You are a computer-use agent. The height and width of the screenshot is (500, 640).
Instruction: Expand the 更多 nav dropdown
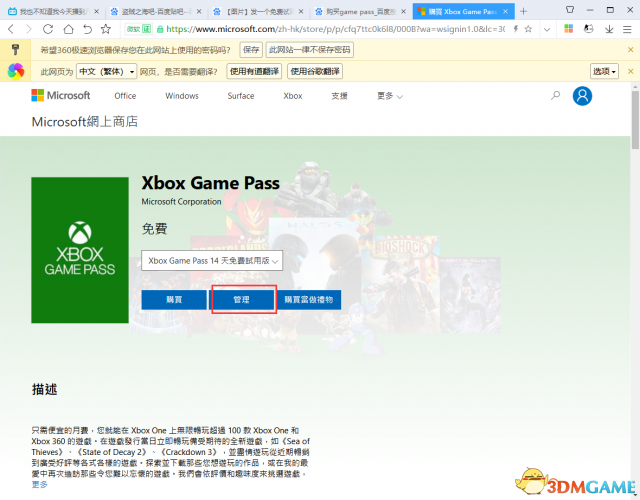(389, 96)
